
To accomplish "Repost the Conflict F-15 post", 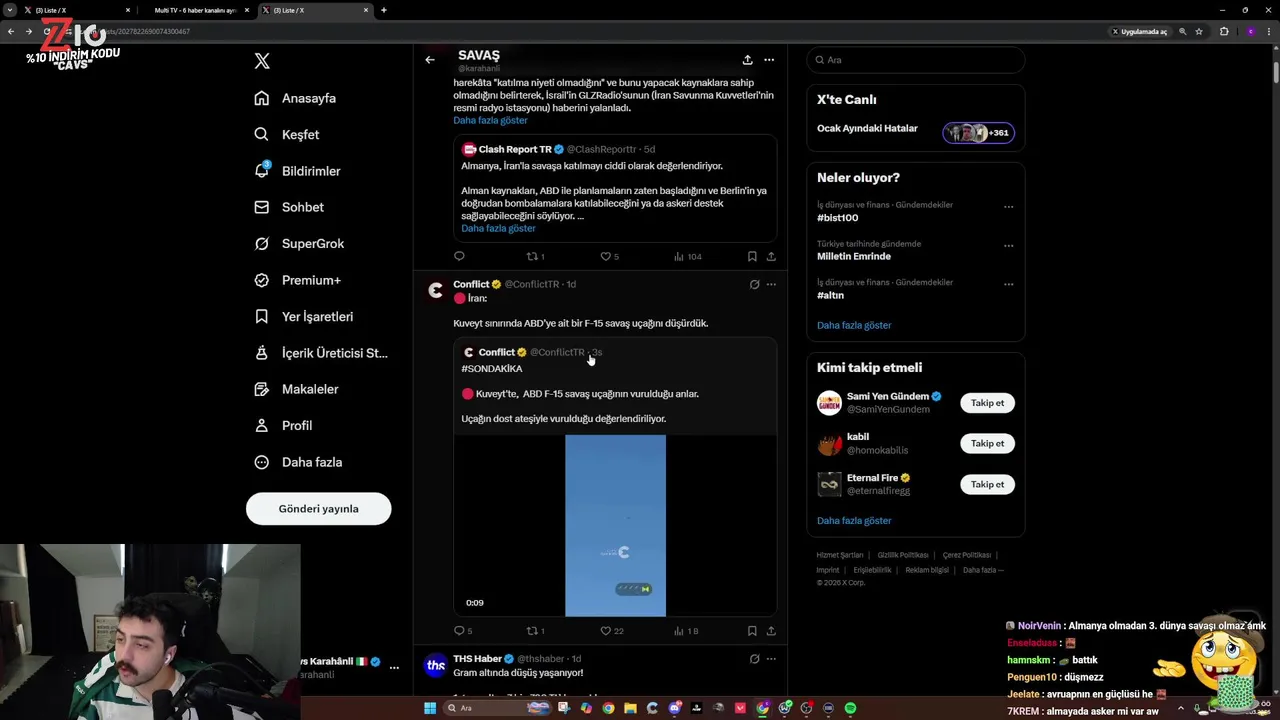I will (x=535, y=631).
